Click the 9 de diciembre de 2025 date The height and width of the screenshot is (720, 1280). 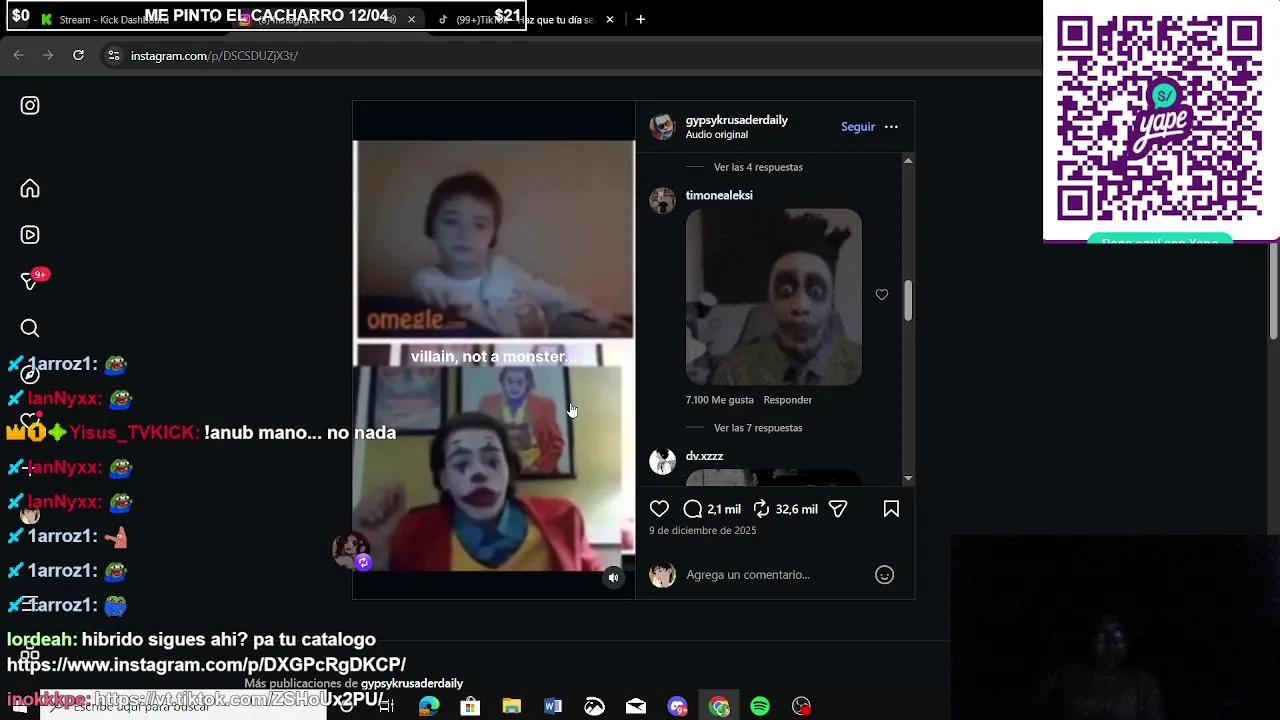tap(702, 531)
